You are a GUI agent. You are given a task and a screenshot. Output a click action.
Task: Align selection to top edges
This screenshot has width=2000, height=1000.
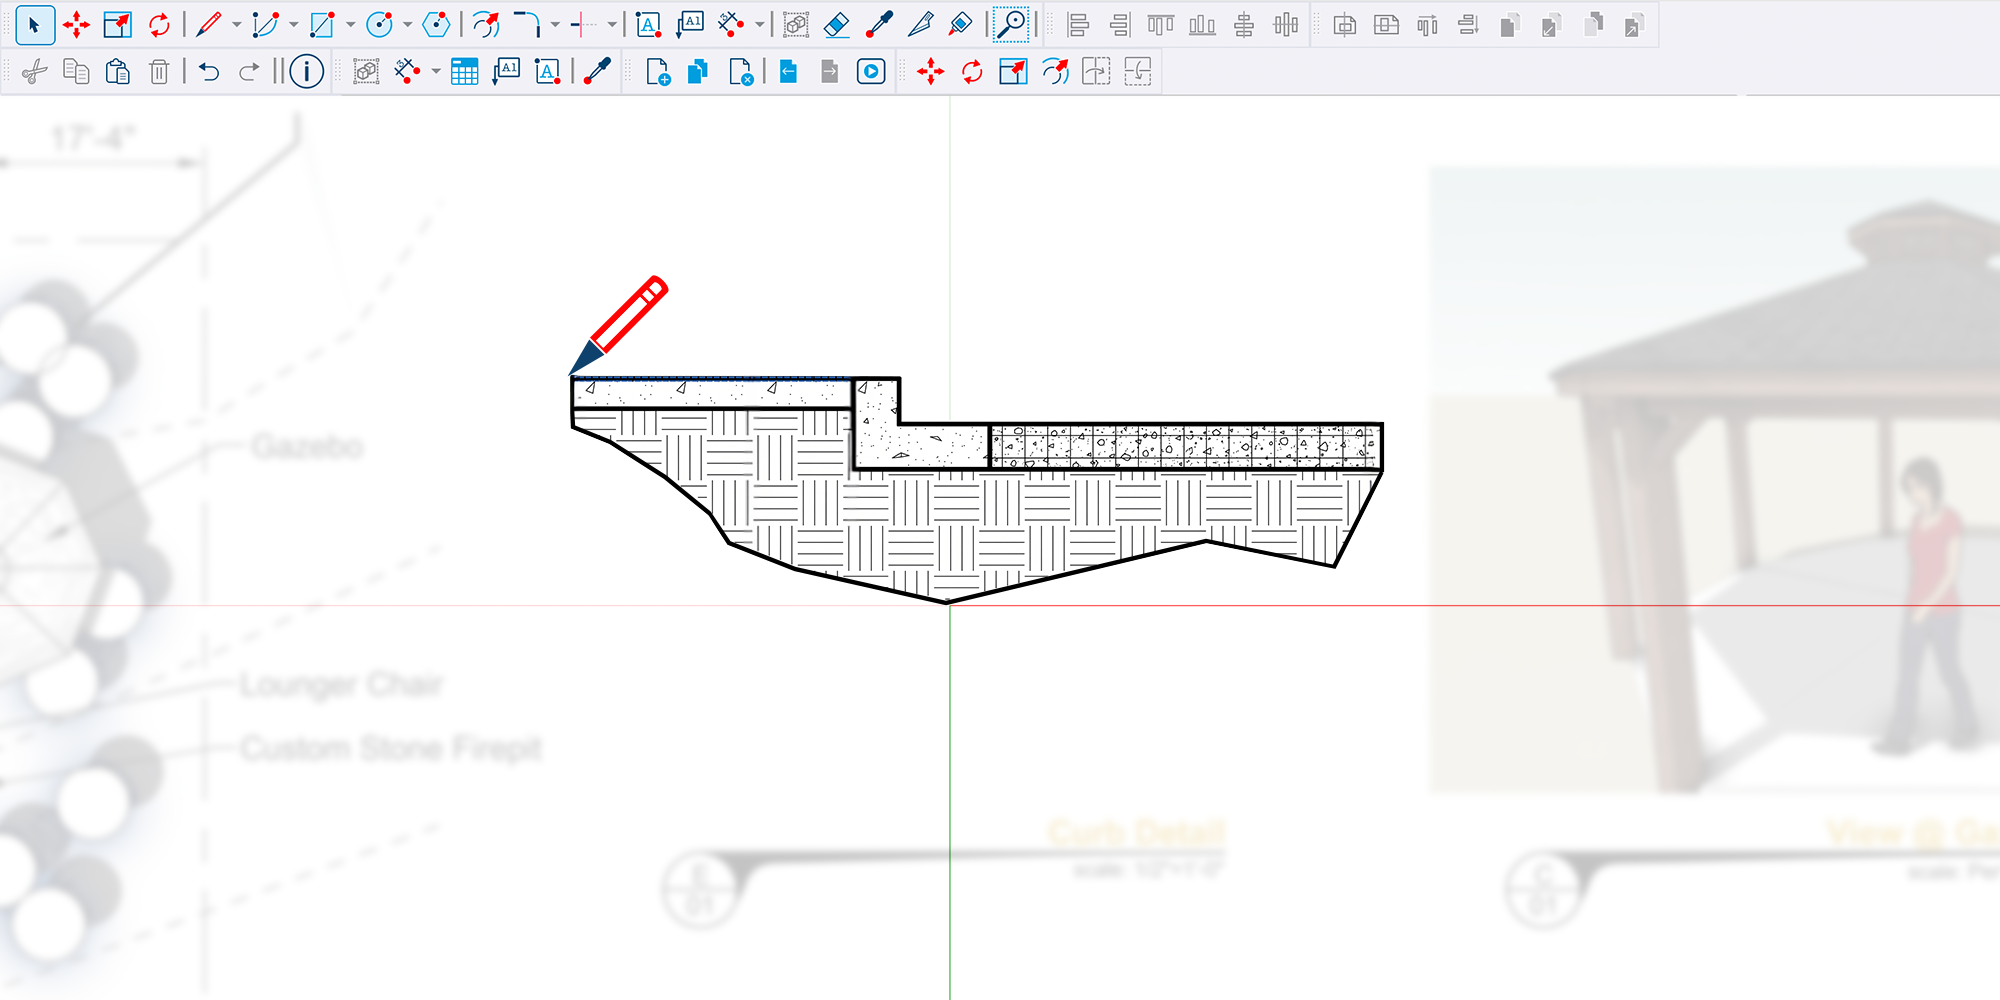point(1160,25)
